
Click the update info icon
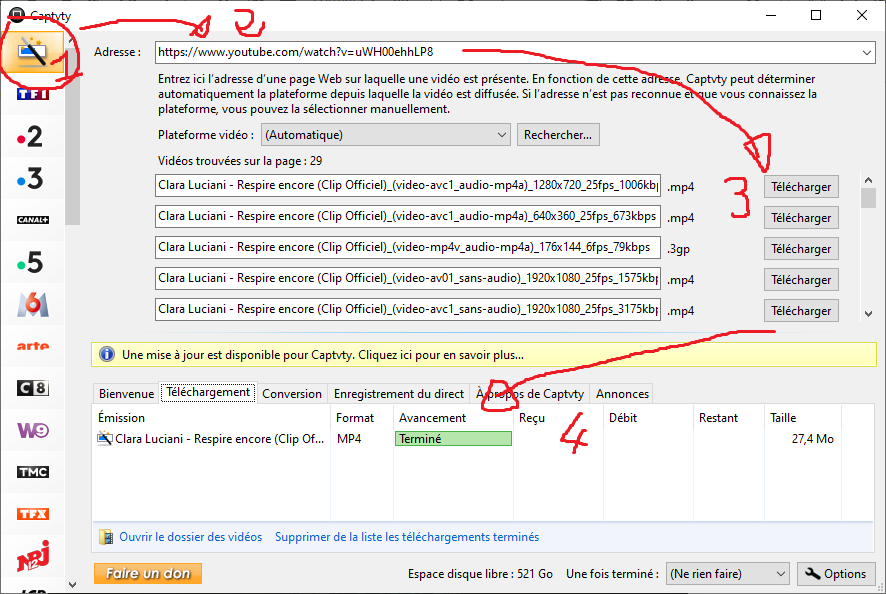click(106, 354)
